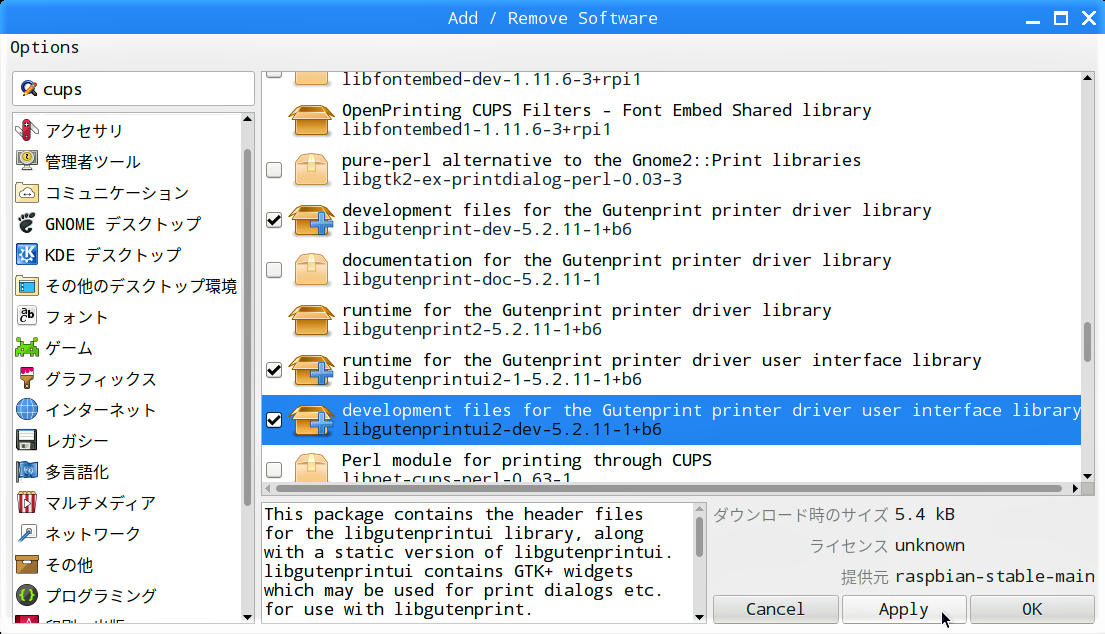Click package icon for libgutenprintui2-1
The image size is (1105, 634).
[x=311, y=370]
